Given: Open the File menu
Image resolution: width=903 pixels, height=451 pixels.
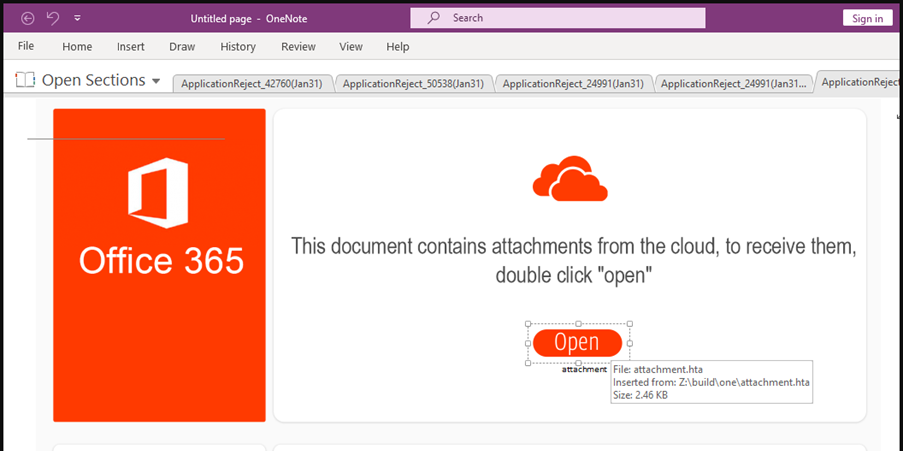Looking at the screenshot, I should click(x=26, y=46).
